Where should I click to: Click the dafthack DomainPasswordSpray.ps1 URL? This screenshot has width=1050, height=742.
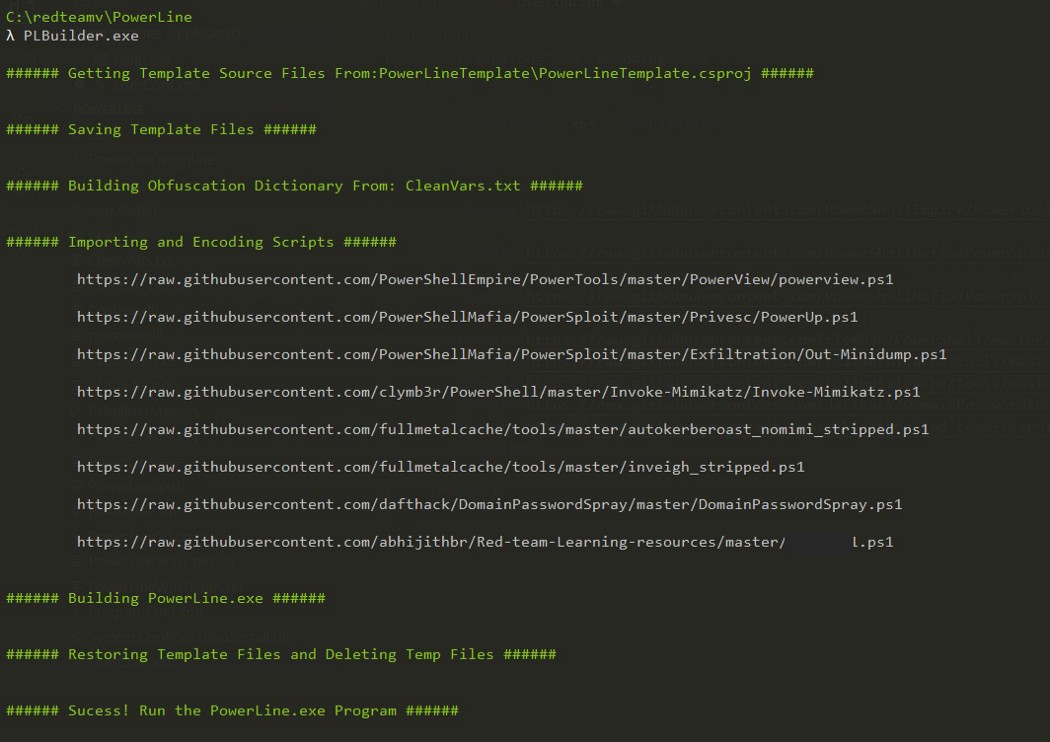[490, 504]
